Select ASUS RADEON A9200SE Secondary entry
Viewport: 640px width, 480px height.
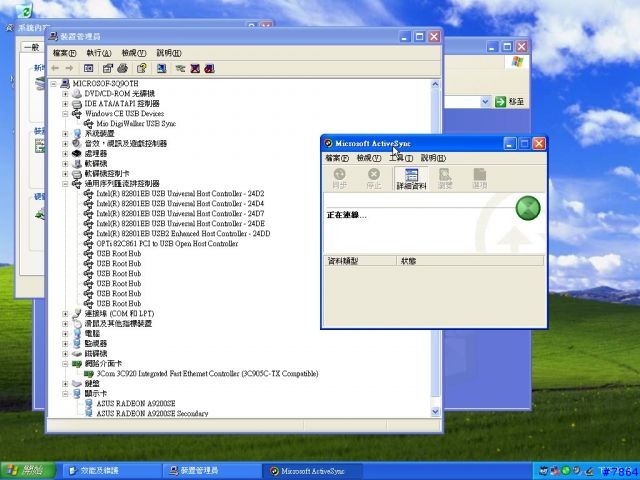click(152, 413)
